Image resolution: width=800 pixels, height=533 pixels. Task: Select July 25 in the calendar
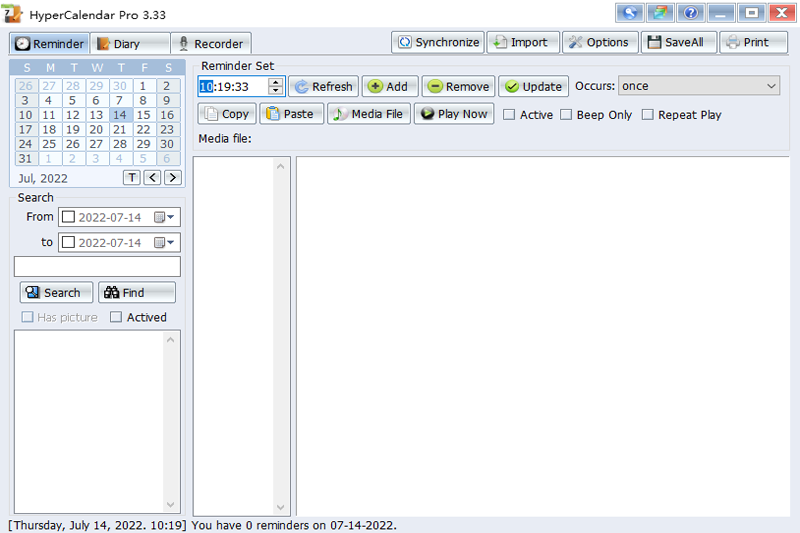tap(49, 144)
